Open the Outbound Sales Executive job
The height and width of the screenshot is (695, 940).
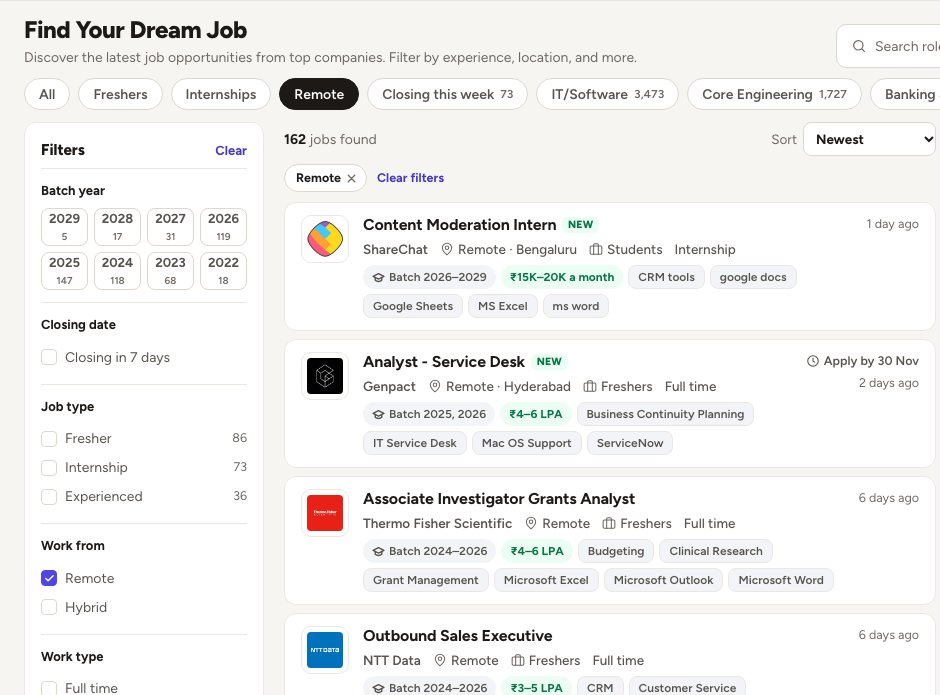click(457, 636)
